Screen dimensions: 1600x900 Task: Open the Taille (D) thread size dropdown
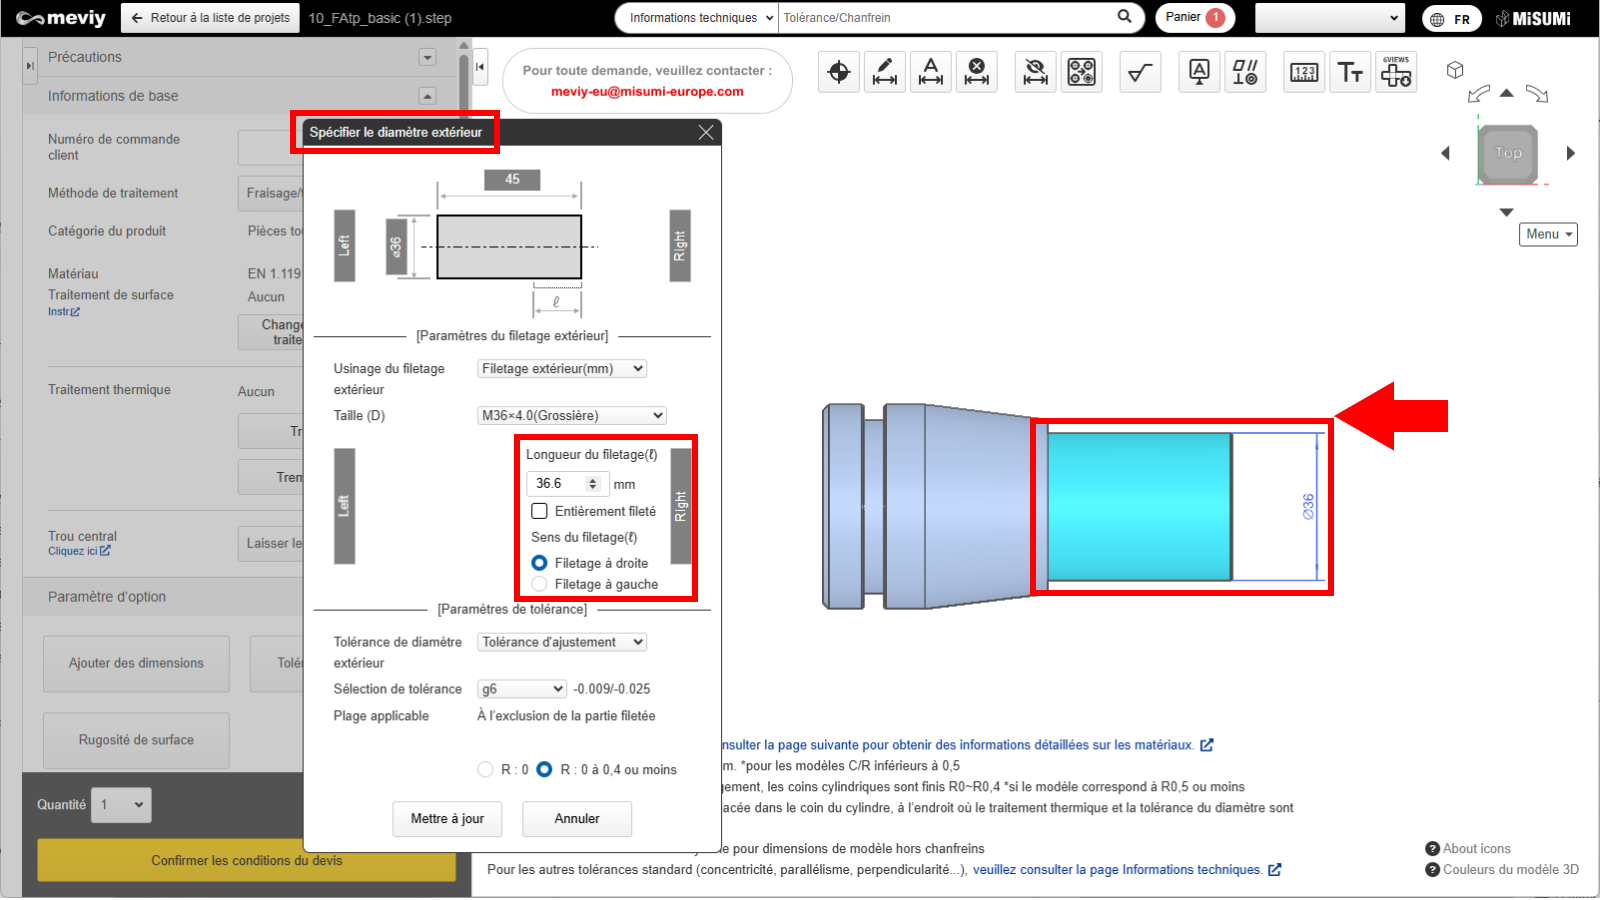571,416
